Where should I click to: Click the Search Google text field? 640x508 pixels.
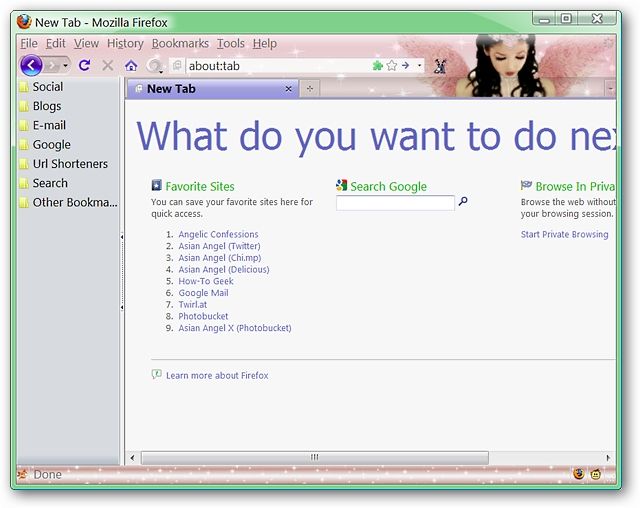[395, 203]
